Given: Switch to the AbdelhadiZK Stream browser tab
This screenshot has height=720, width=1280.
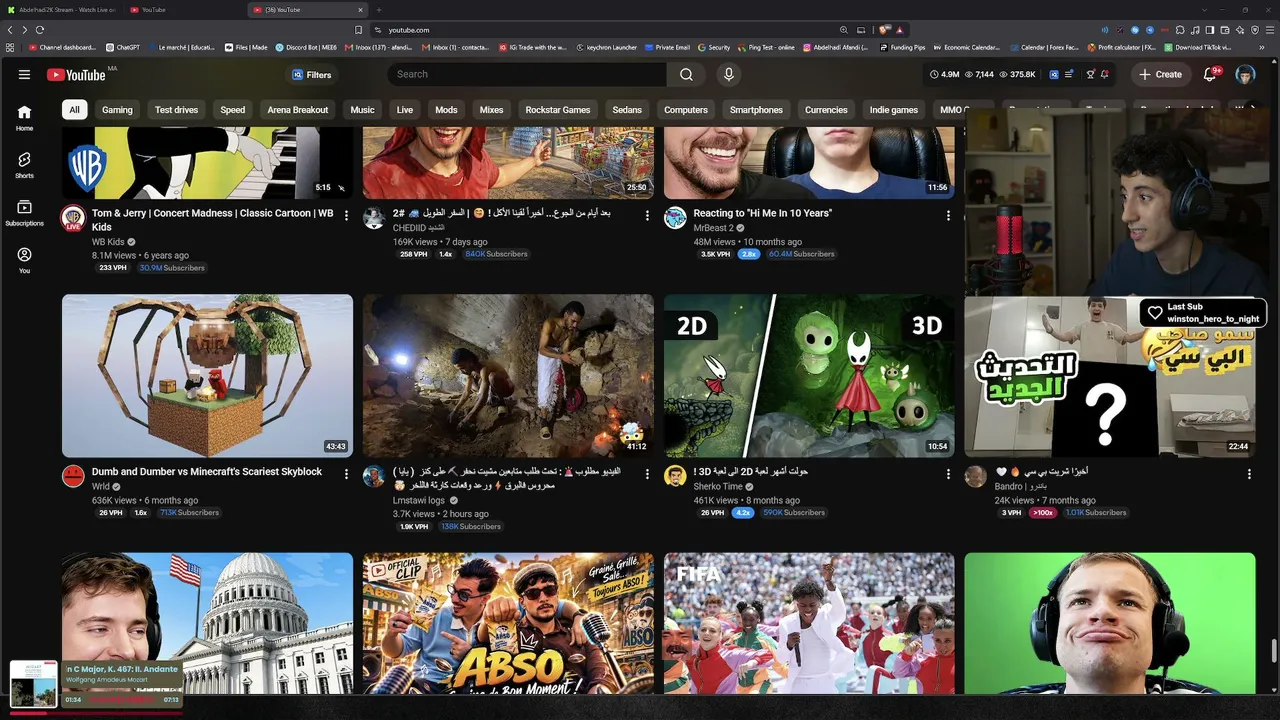Looking at the screenshot, I should [x=62, y=10].
